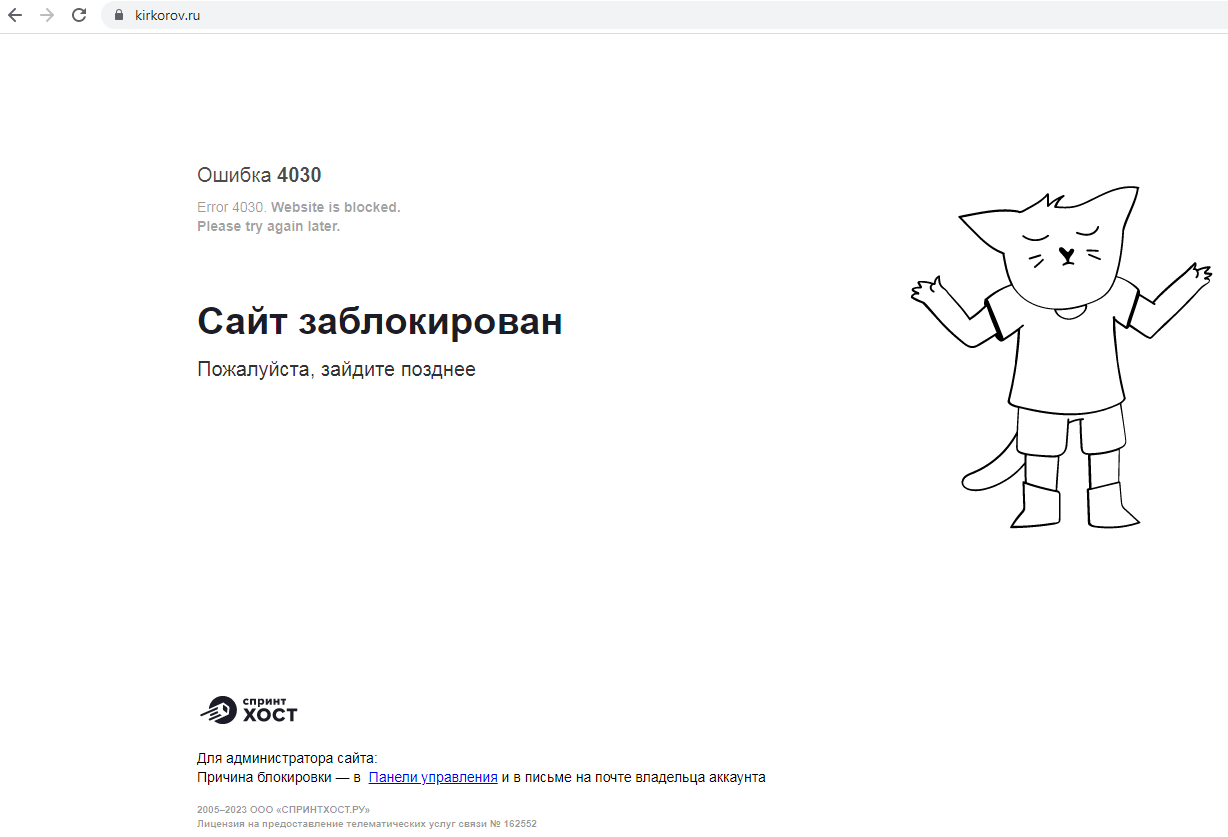Click the browser forward arrow button
Image resolution: width=1228 pixels, height=837 pixels.
[x=47, y=15]
